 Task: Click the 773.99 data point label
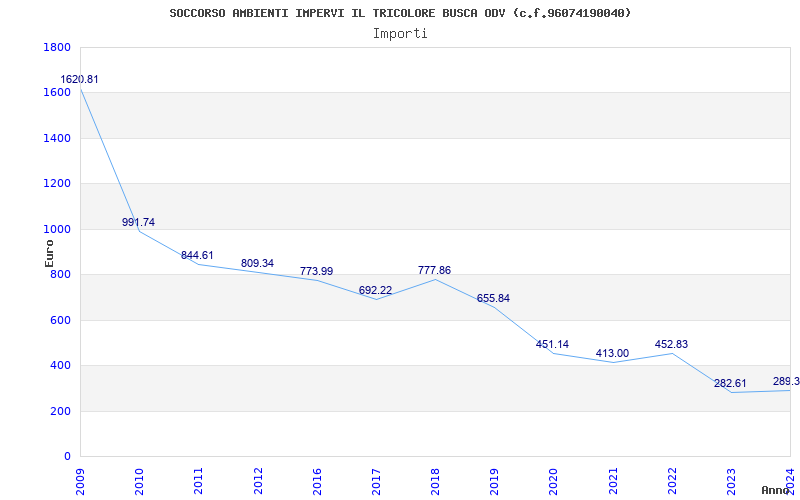click(316, 271)
